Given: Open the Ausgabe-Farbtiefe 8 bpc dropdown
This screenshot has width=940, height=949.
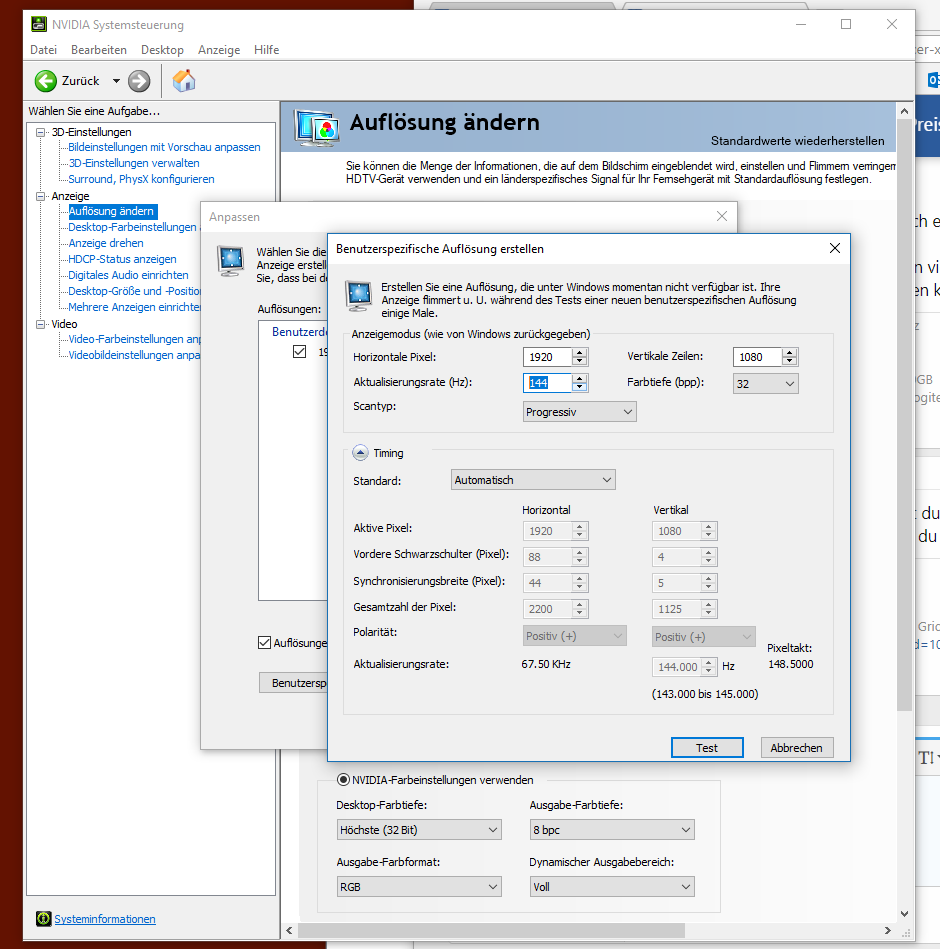Looking at the screenshot, I should [x=612, y=830].
